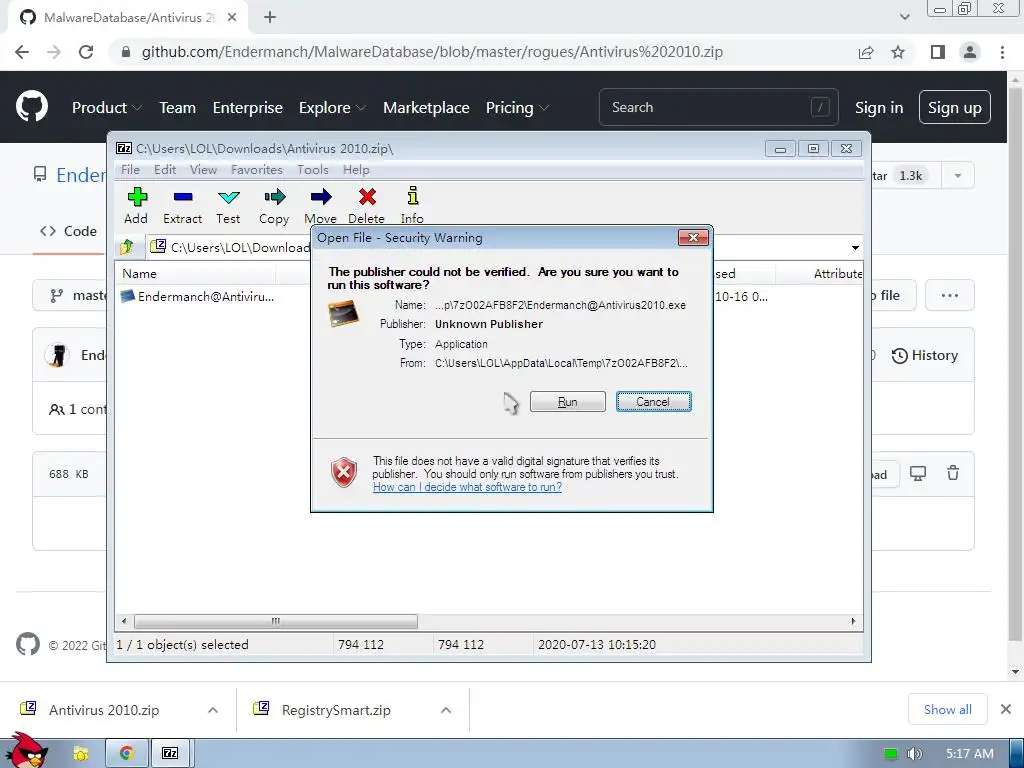Click the taskbar clock showing 5:17 AM

969,754
